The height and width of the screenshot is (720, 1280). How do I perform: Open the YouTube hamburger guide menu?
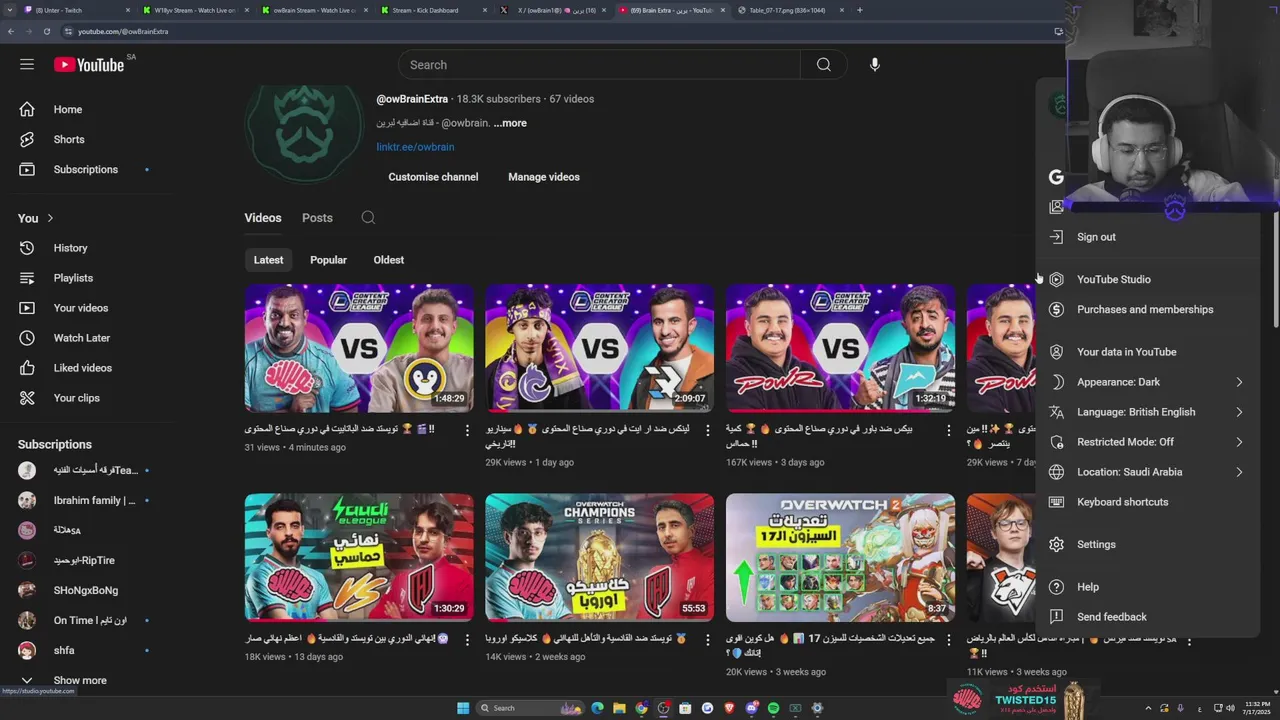tap(27, 64)
